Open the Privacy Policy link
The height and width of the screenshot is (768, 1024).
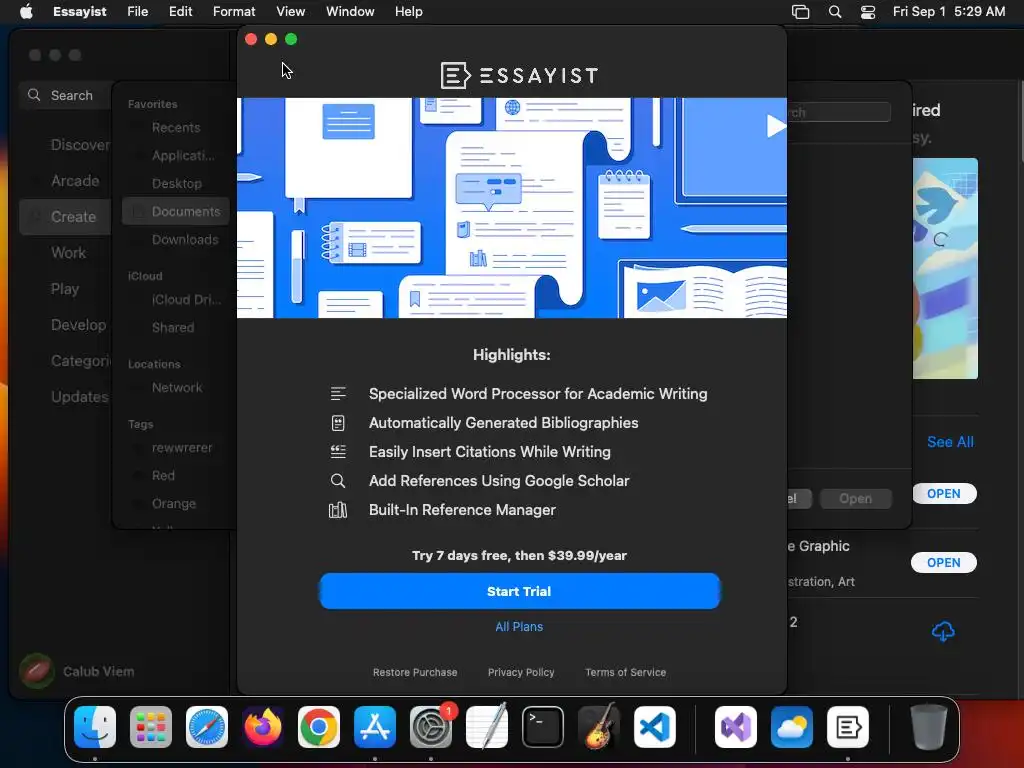[520, 672]
